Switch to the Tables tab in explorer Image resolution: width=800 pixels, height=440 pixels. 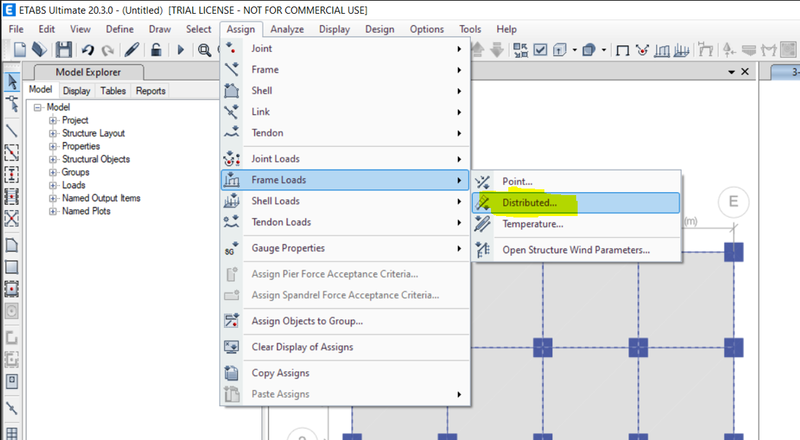tap(113, 90)
